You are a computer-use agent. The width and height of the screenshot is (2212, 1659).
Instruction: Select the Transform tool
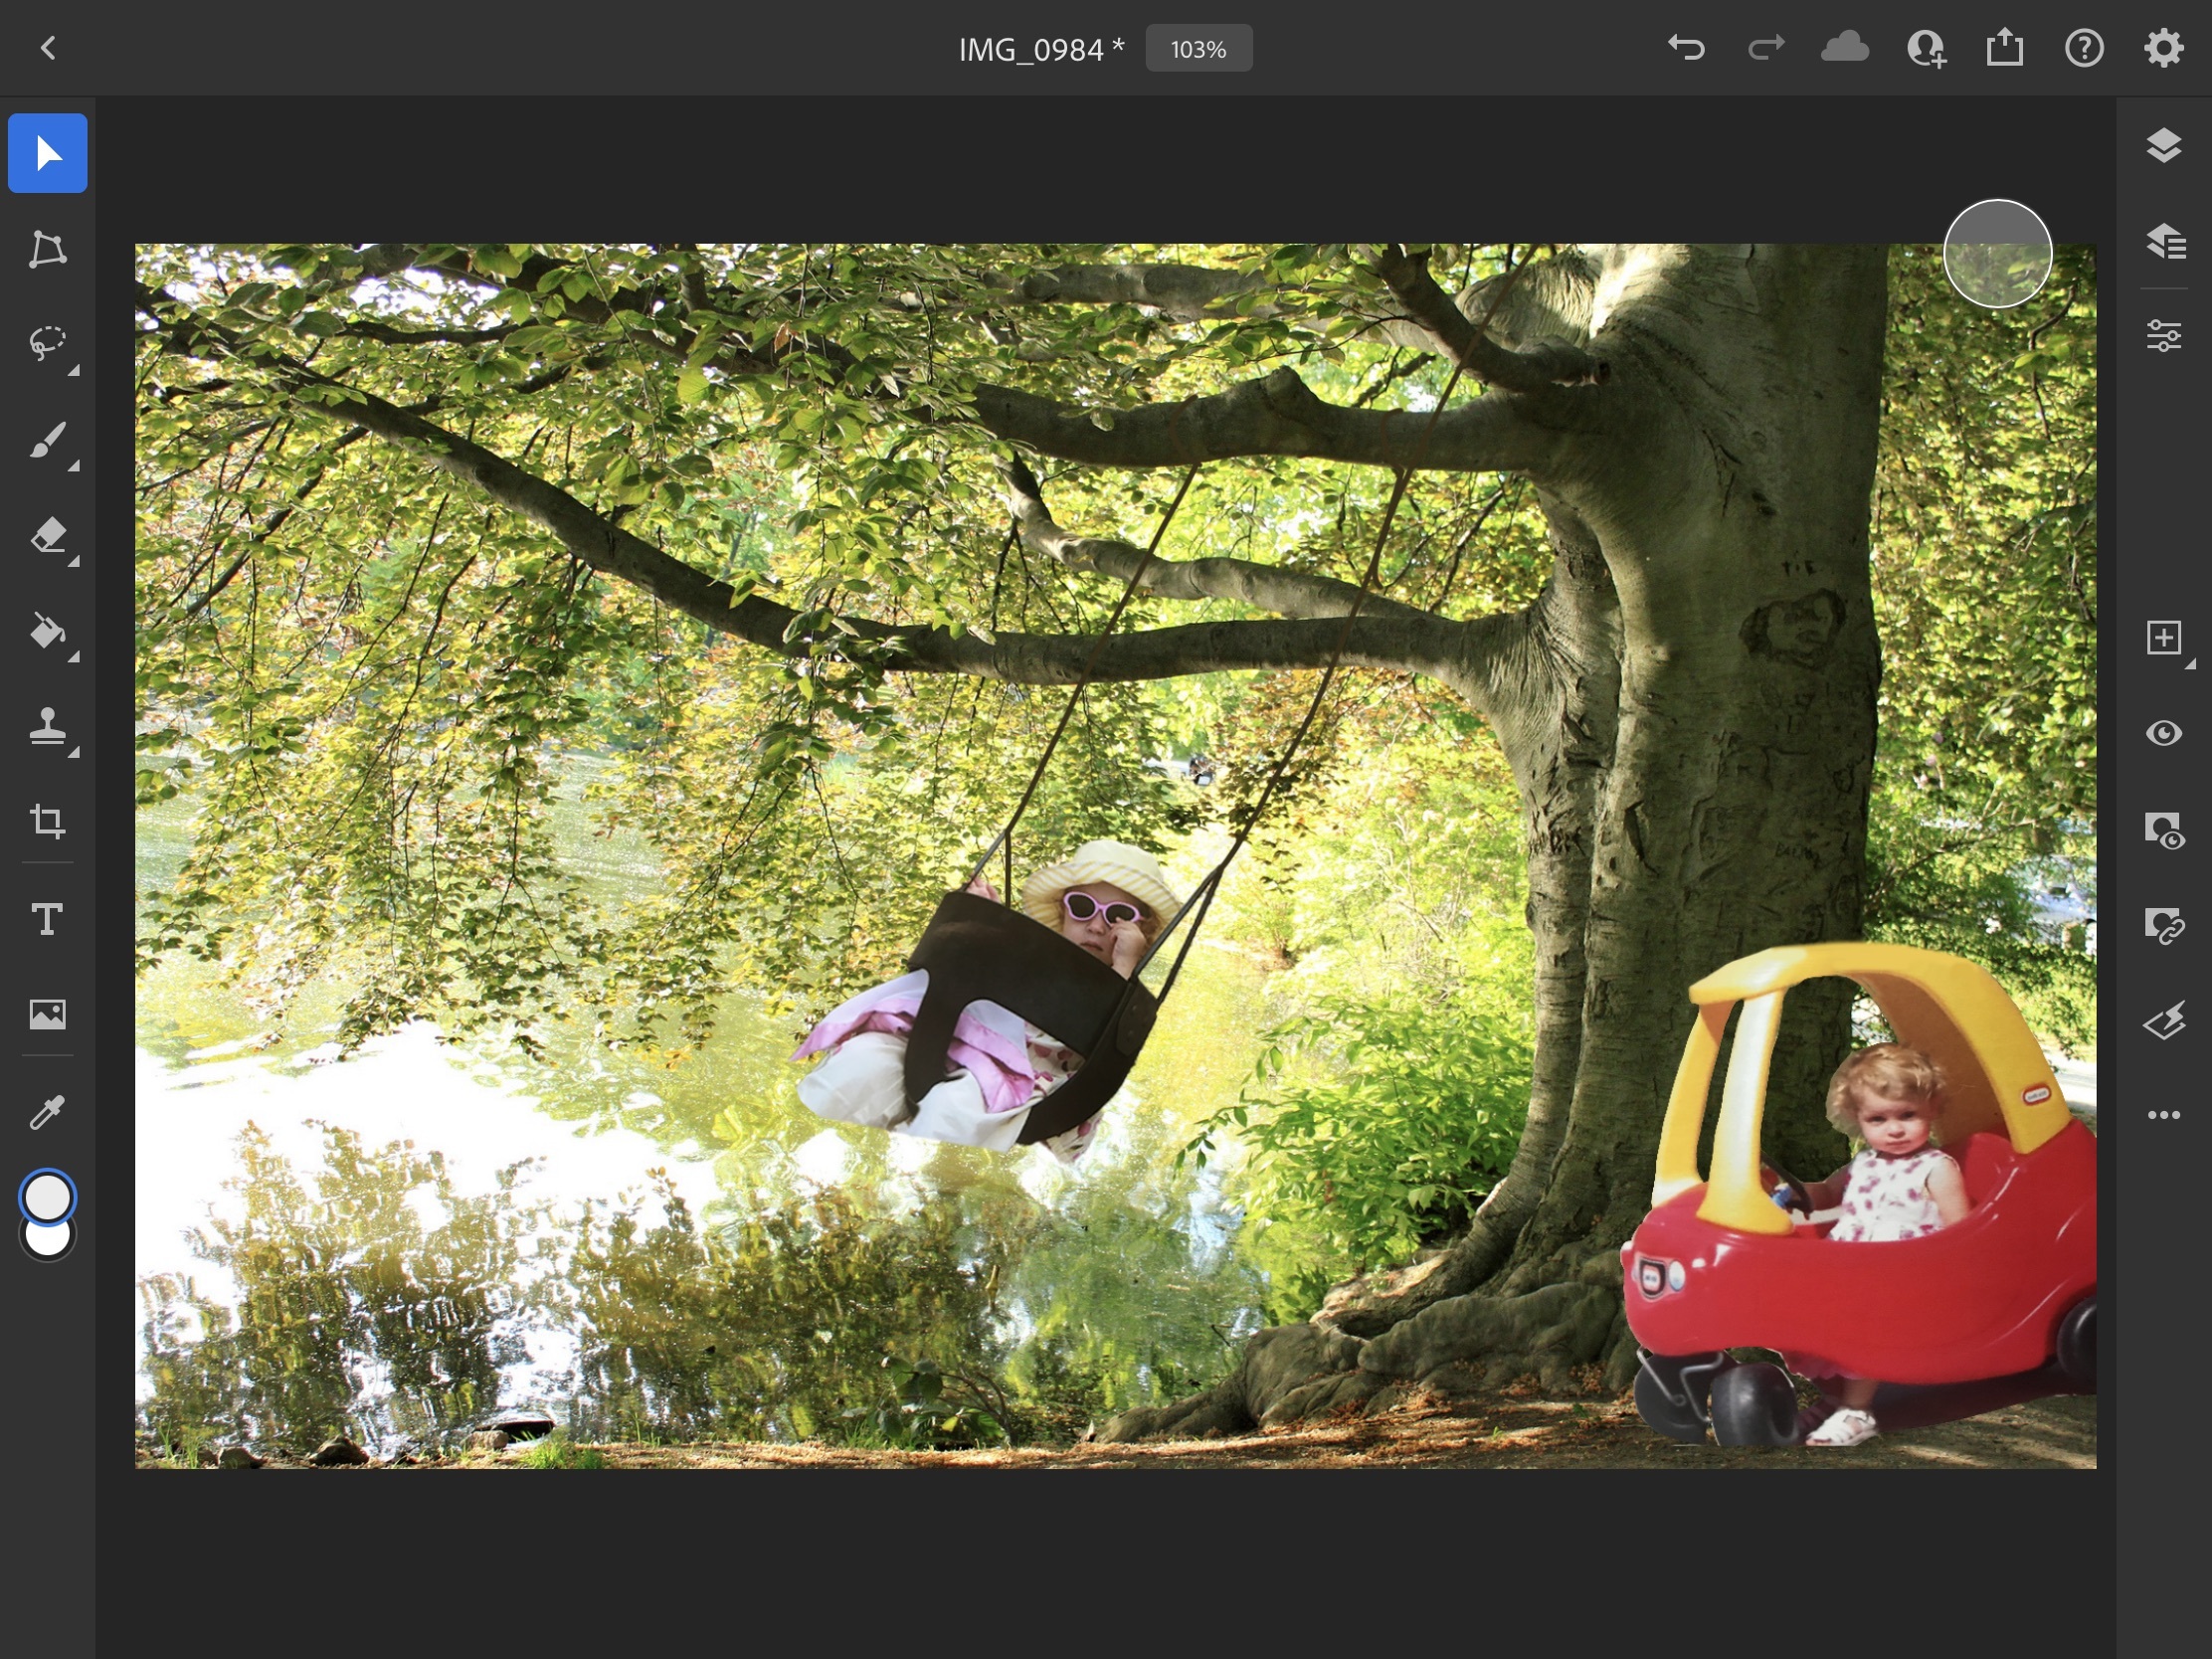point(47,249)
